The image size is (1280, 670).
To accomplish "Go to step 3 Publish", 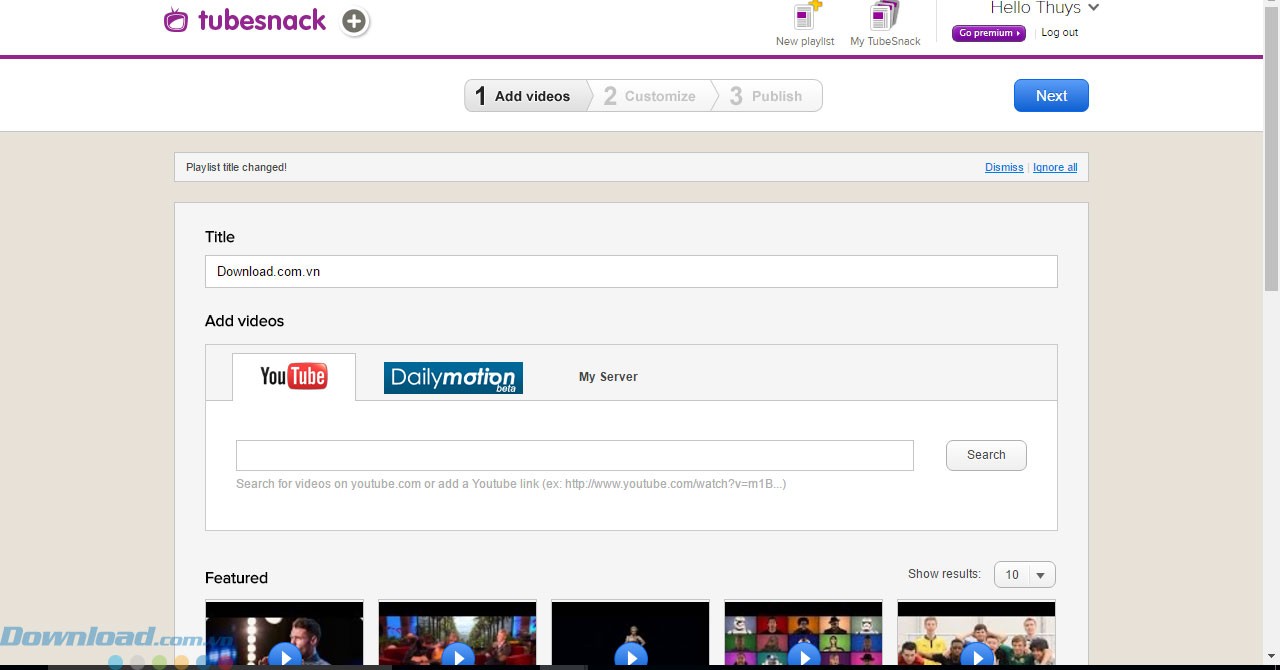I will (x=767, y=96).
